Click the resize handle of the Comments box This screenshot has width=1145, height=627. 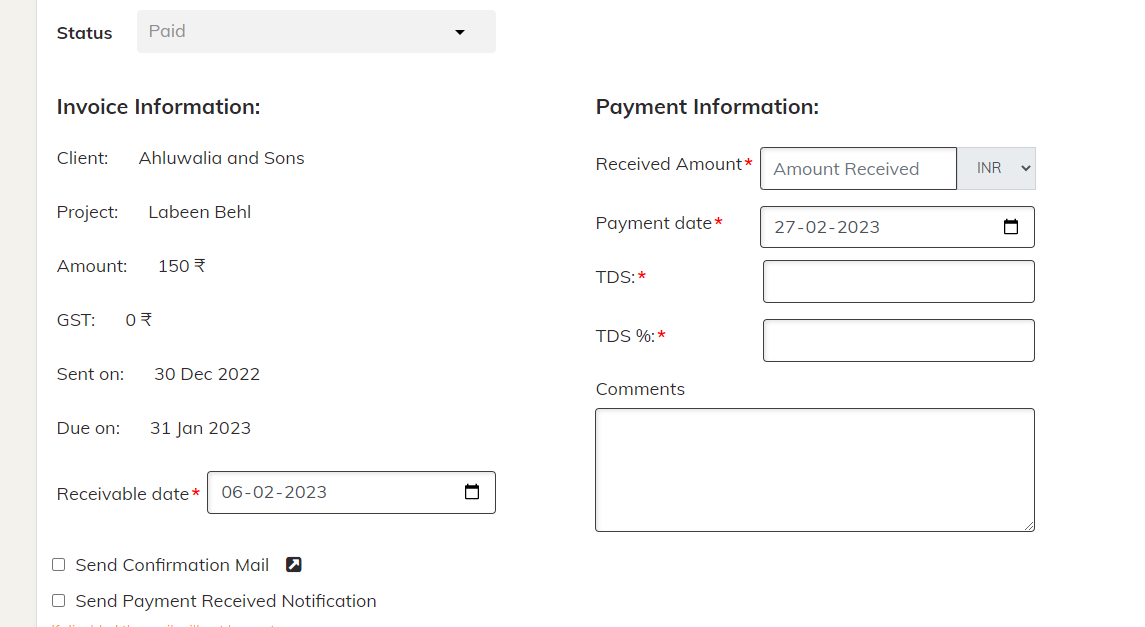click(x=1030, y=526)
